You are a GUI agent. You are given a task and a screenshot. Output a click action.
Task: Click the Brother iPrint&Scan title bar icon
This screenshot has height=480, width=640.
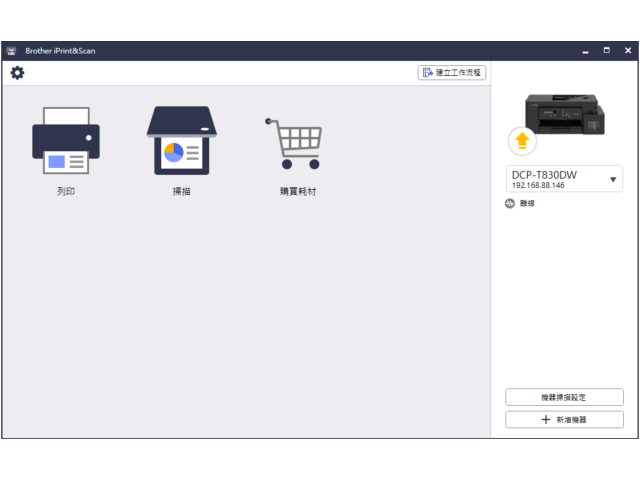[11, 51]
